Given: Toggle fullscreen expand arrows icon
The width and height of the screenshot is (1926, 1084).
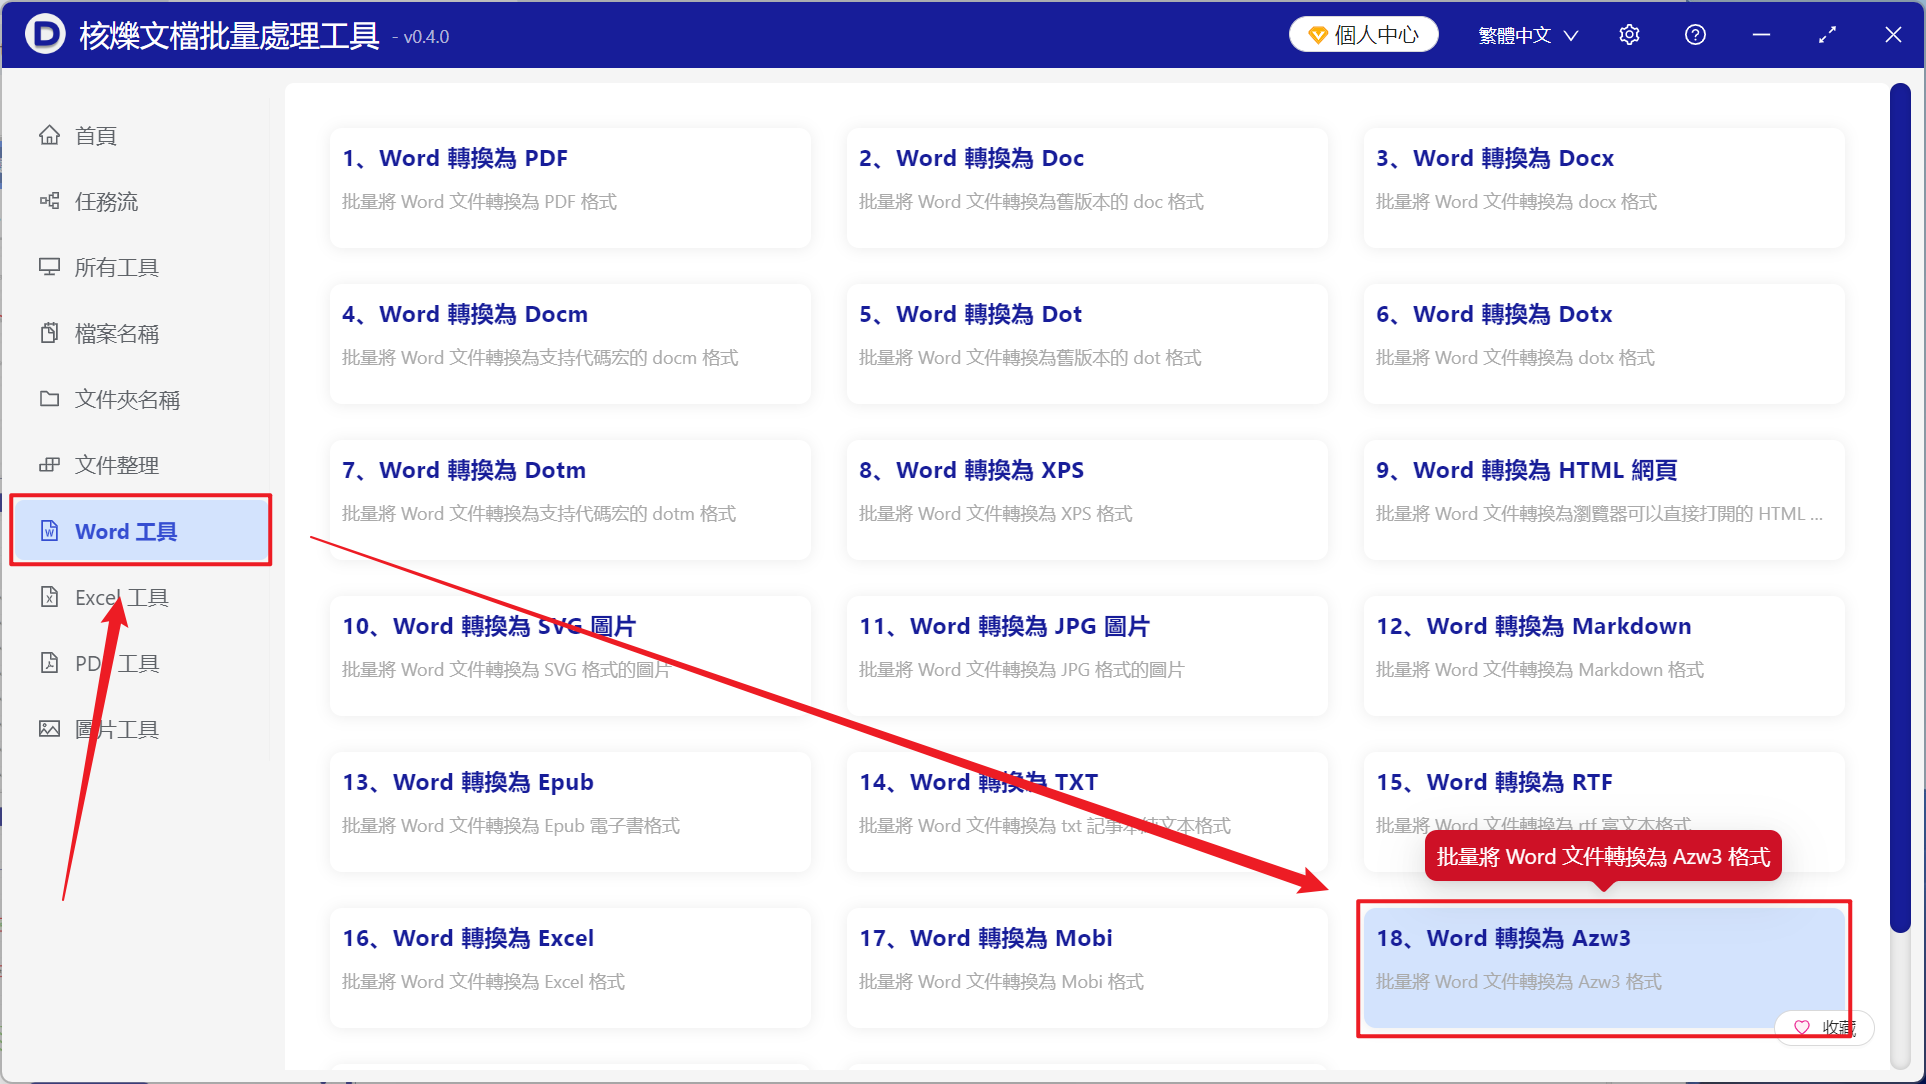Looking at the screenshot, I should [x=1827, y=35].
